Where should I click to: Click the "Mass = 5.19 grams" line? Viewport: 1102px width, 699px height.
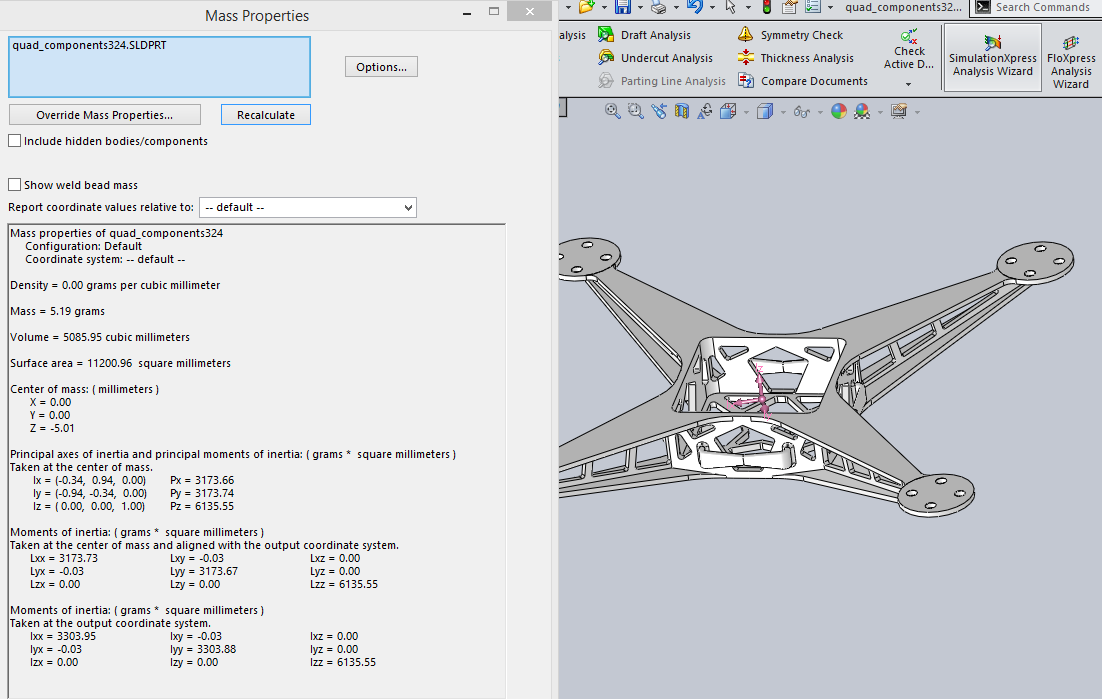tap(58, 311)
